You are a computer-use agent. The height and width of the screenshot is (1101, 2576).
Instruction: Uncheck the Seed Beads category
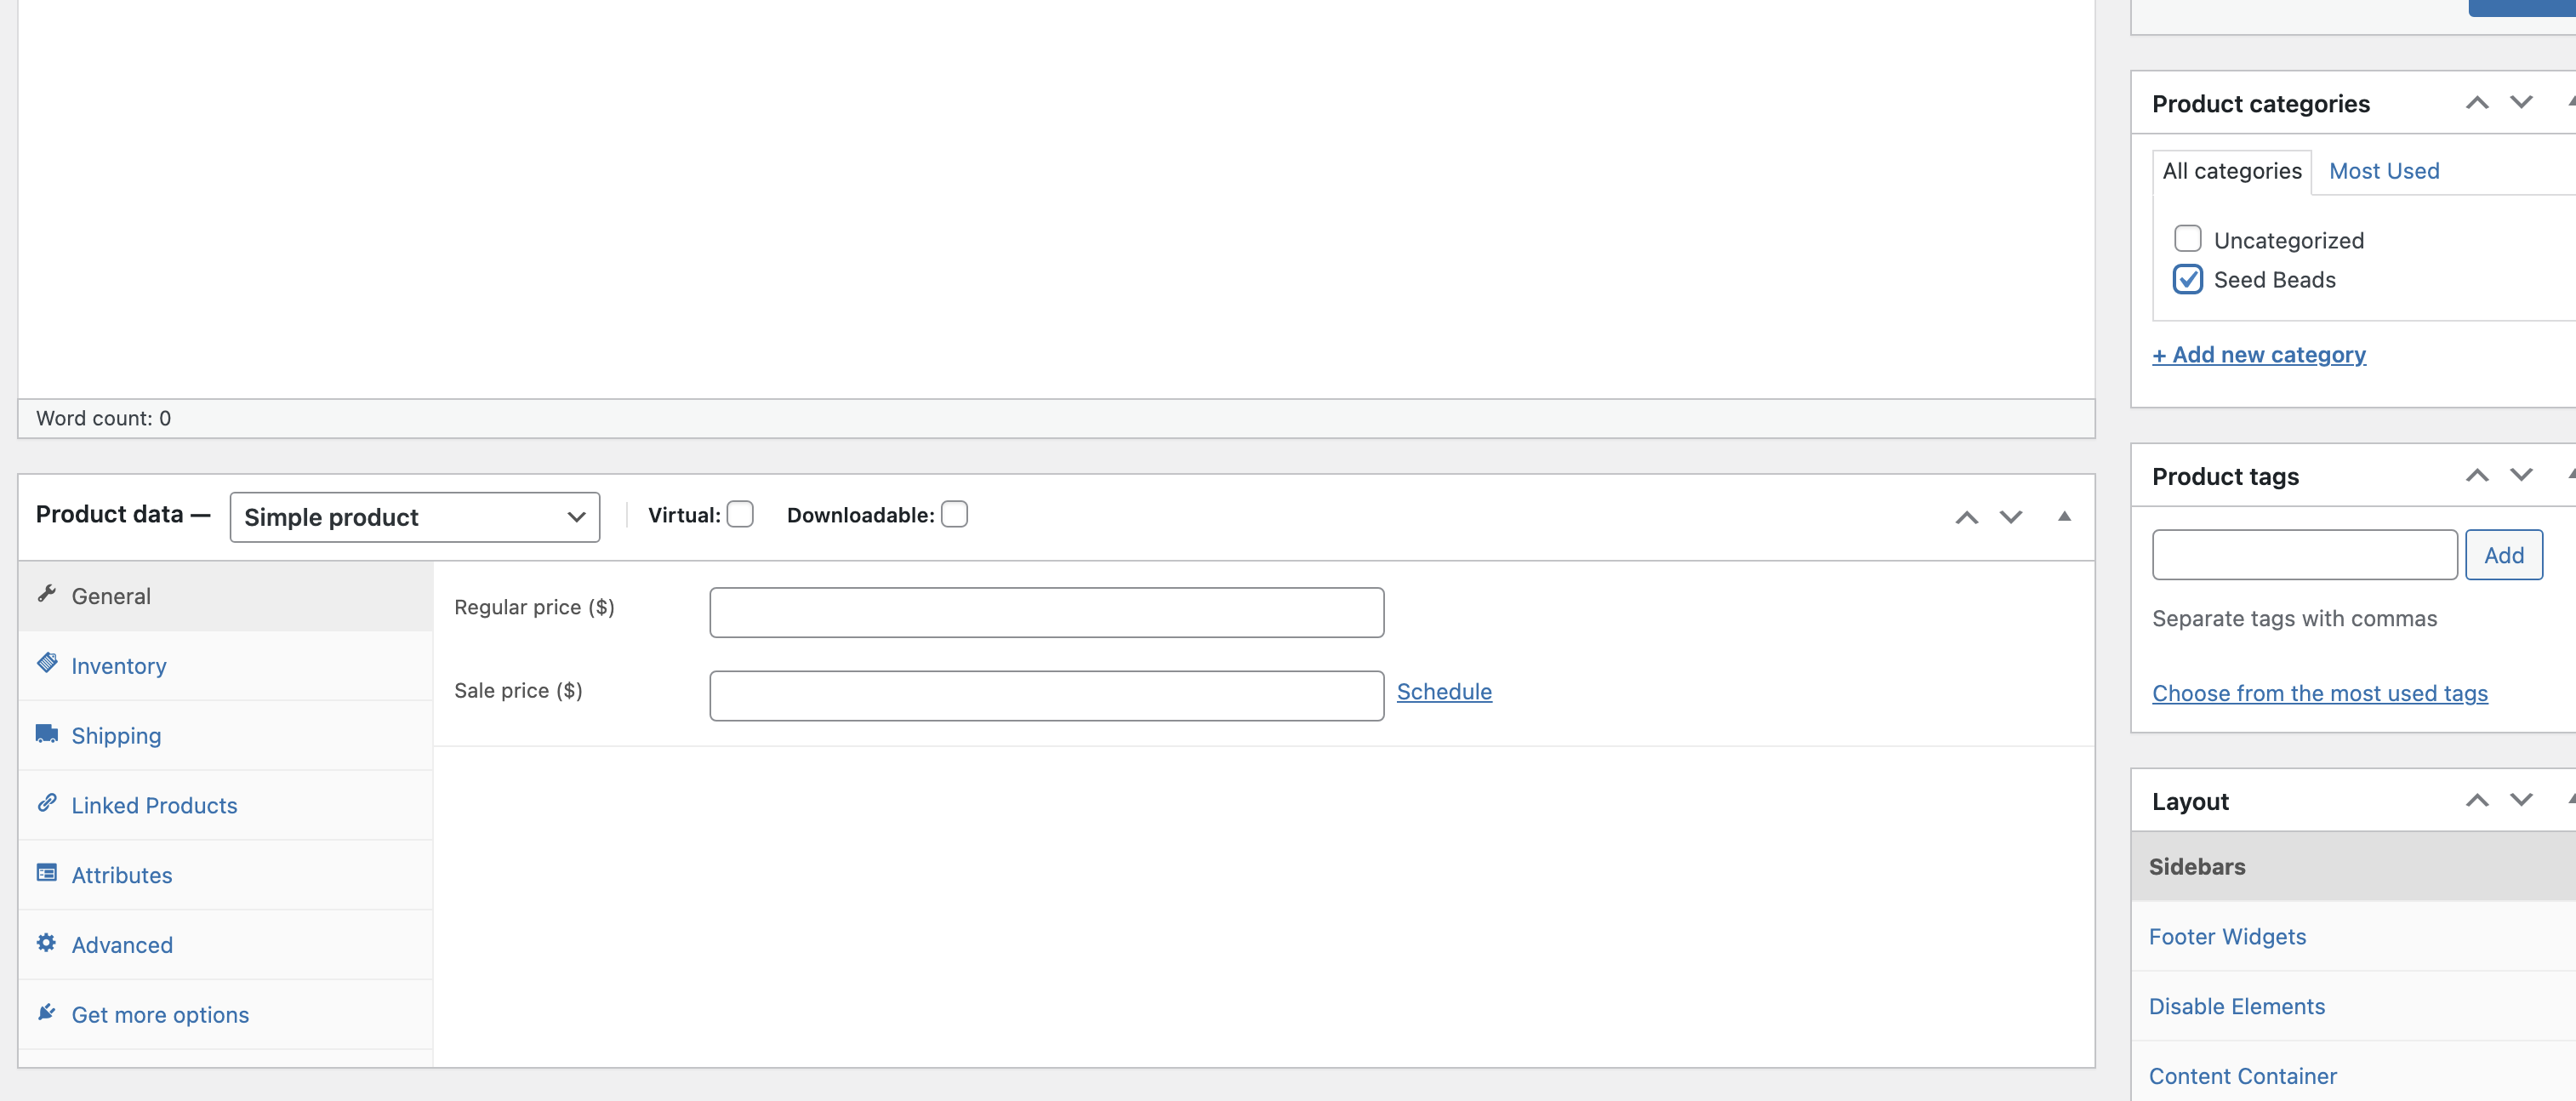(x=2187, y=278)
